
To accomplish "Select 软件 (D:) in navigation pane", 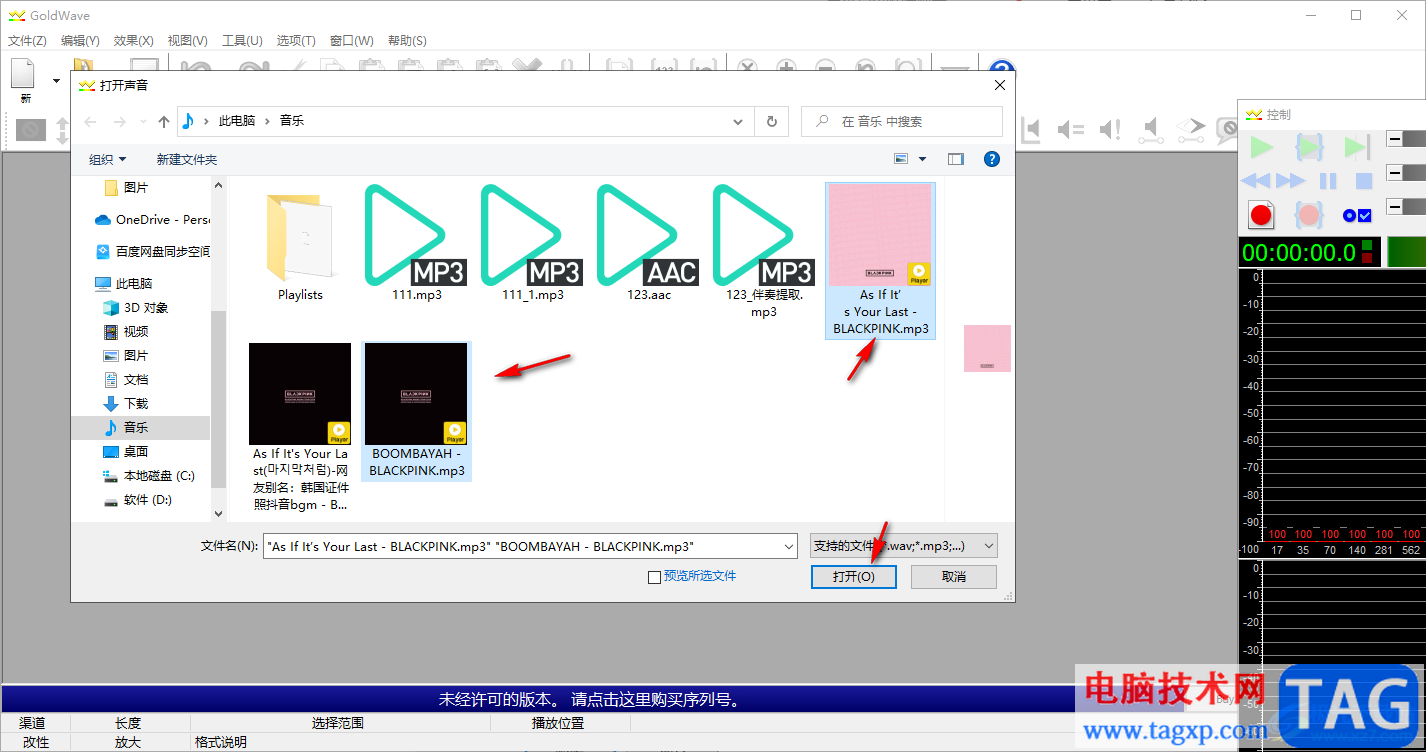I will click(x=148, y=499).
